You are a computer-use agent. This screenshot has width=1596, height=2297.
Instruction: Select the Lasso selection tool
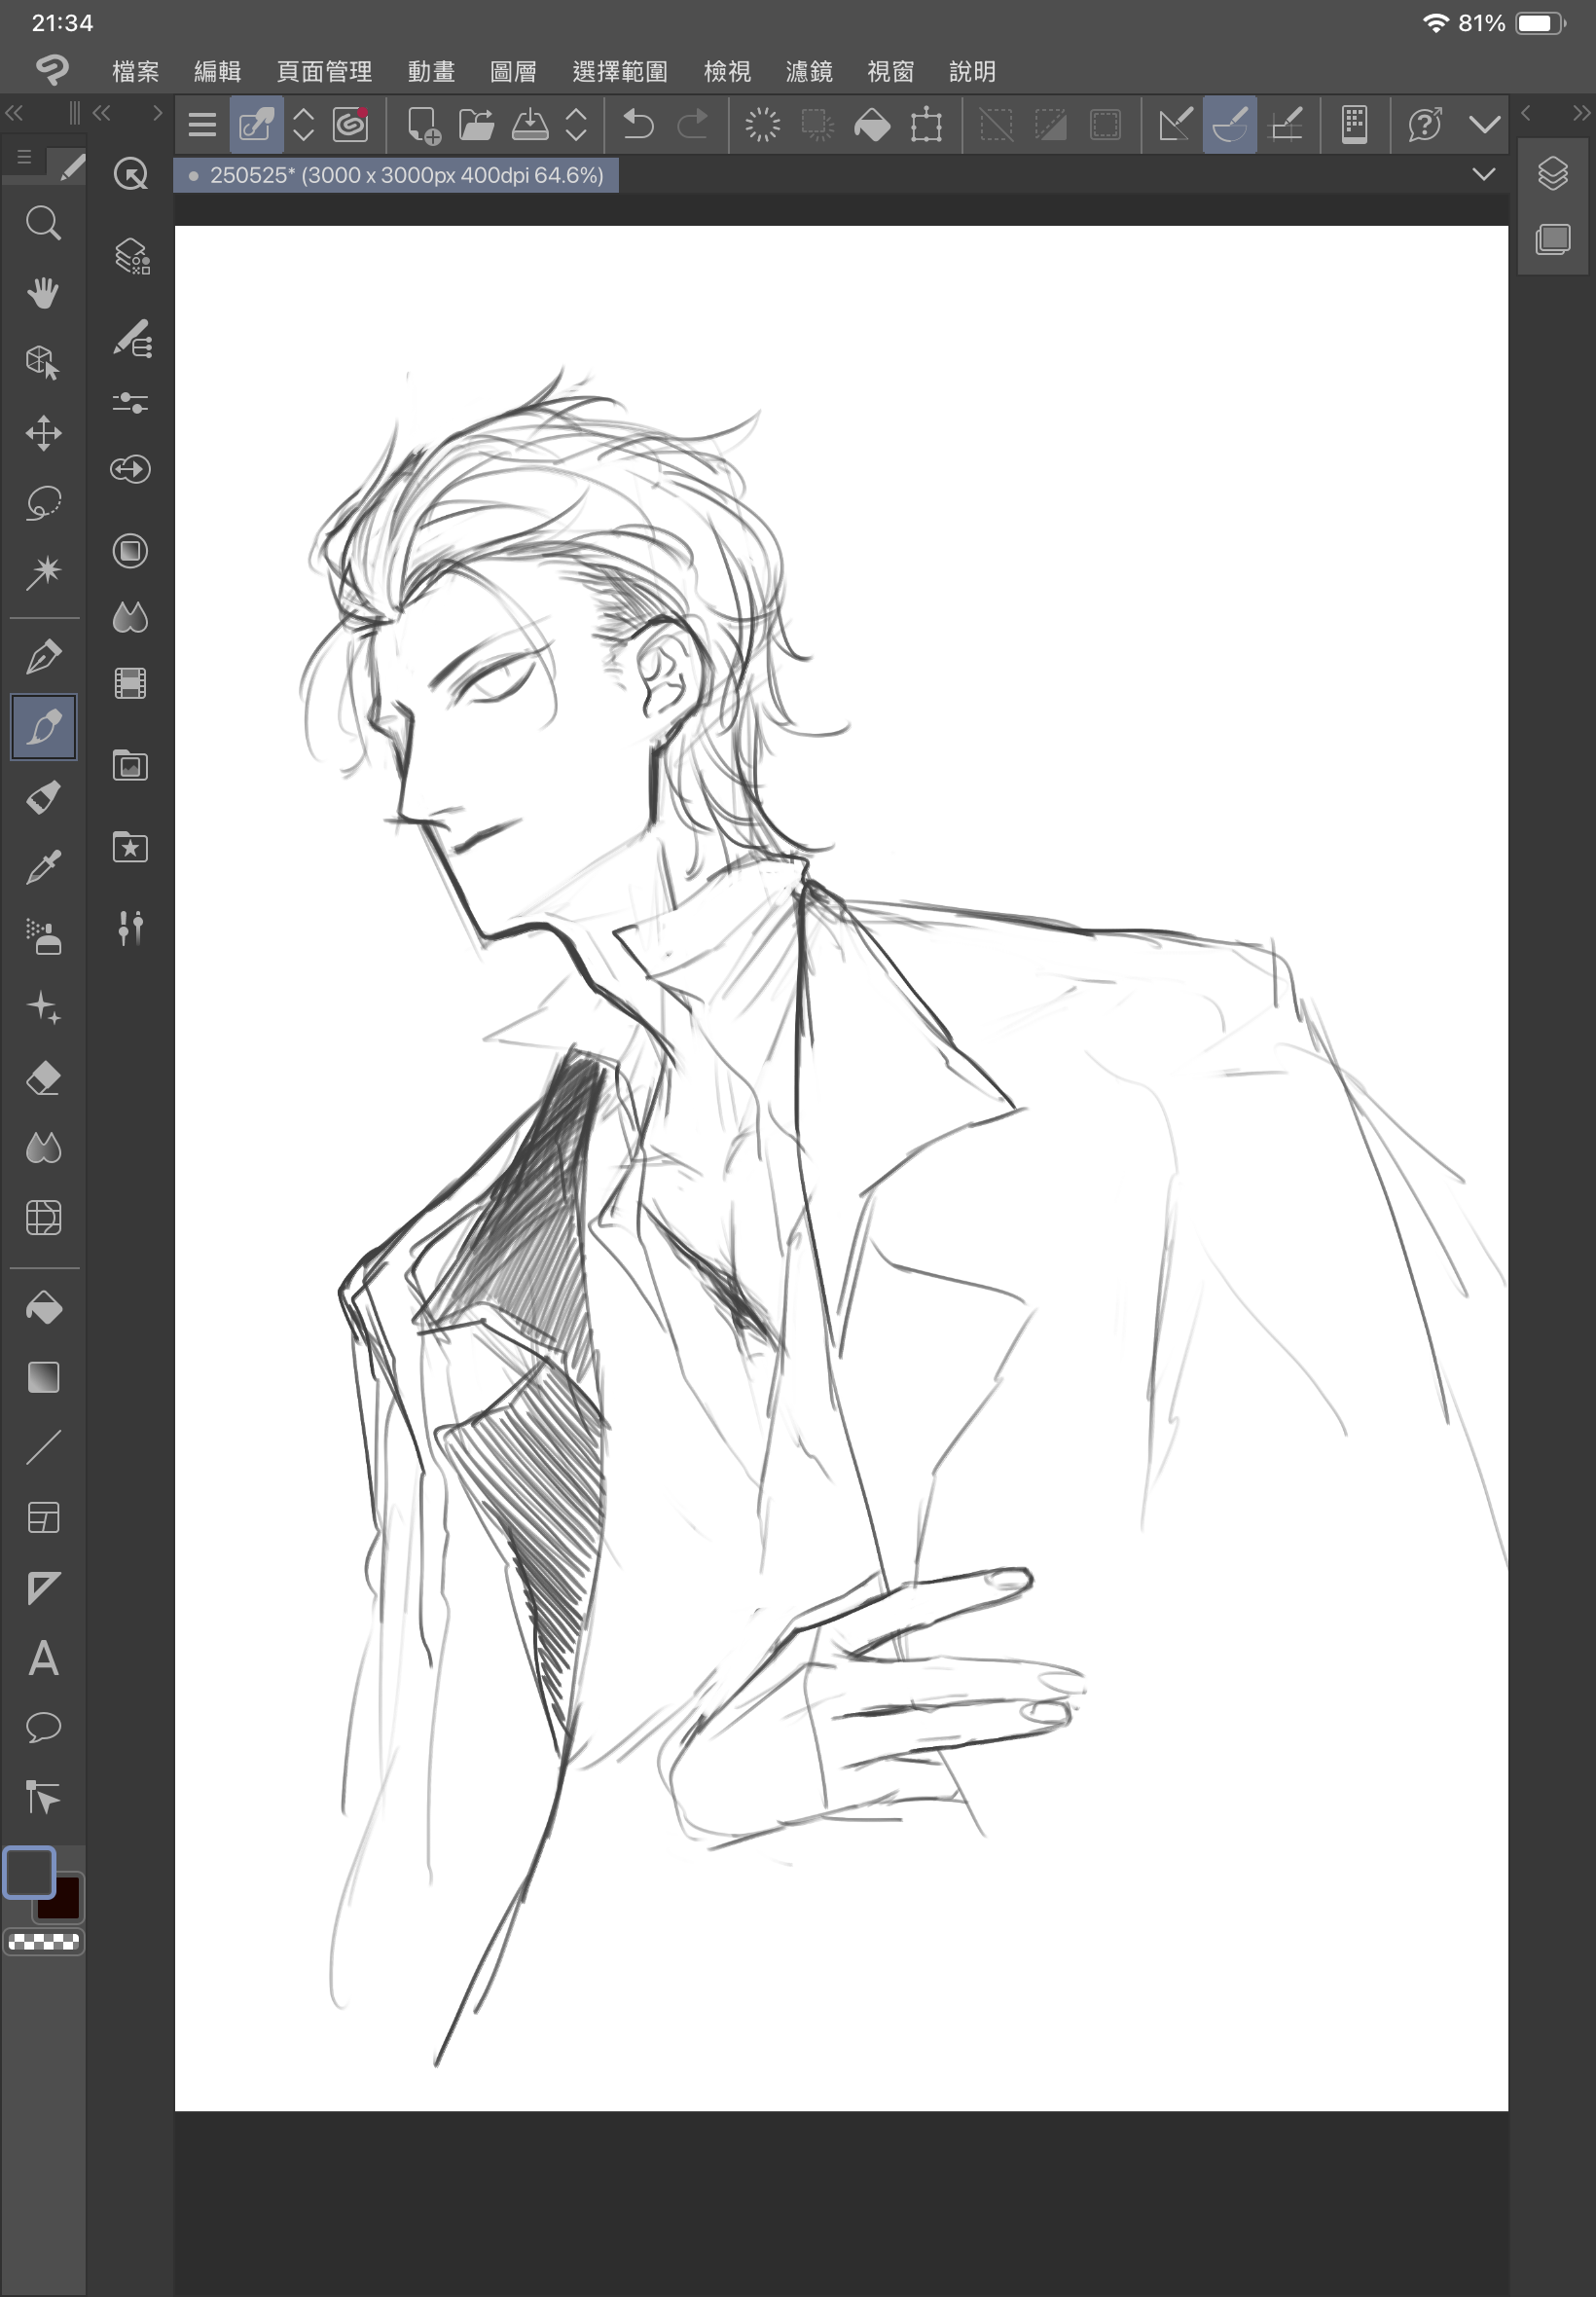[x=43, y=503]
